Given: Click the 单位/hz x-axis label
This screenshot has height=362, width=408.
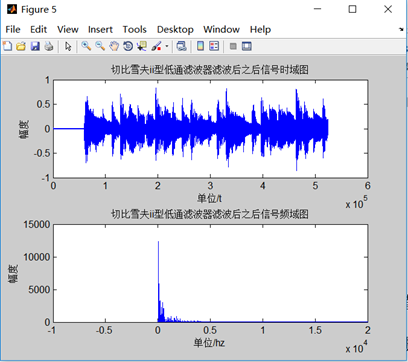Looking at the screenshot, I should [x=209, y=343].
